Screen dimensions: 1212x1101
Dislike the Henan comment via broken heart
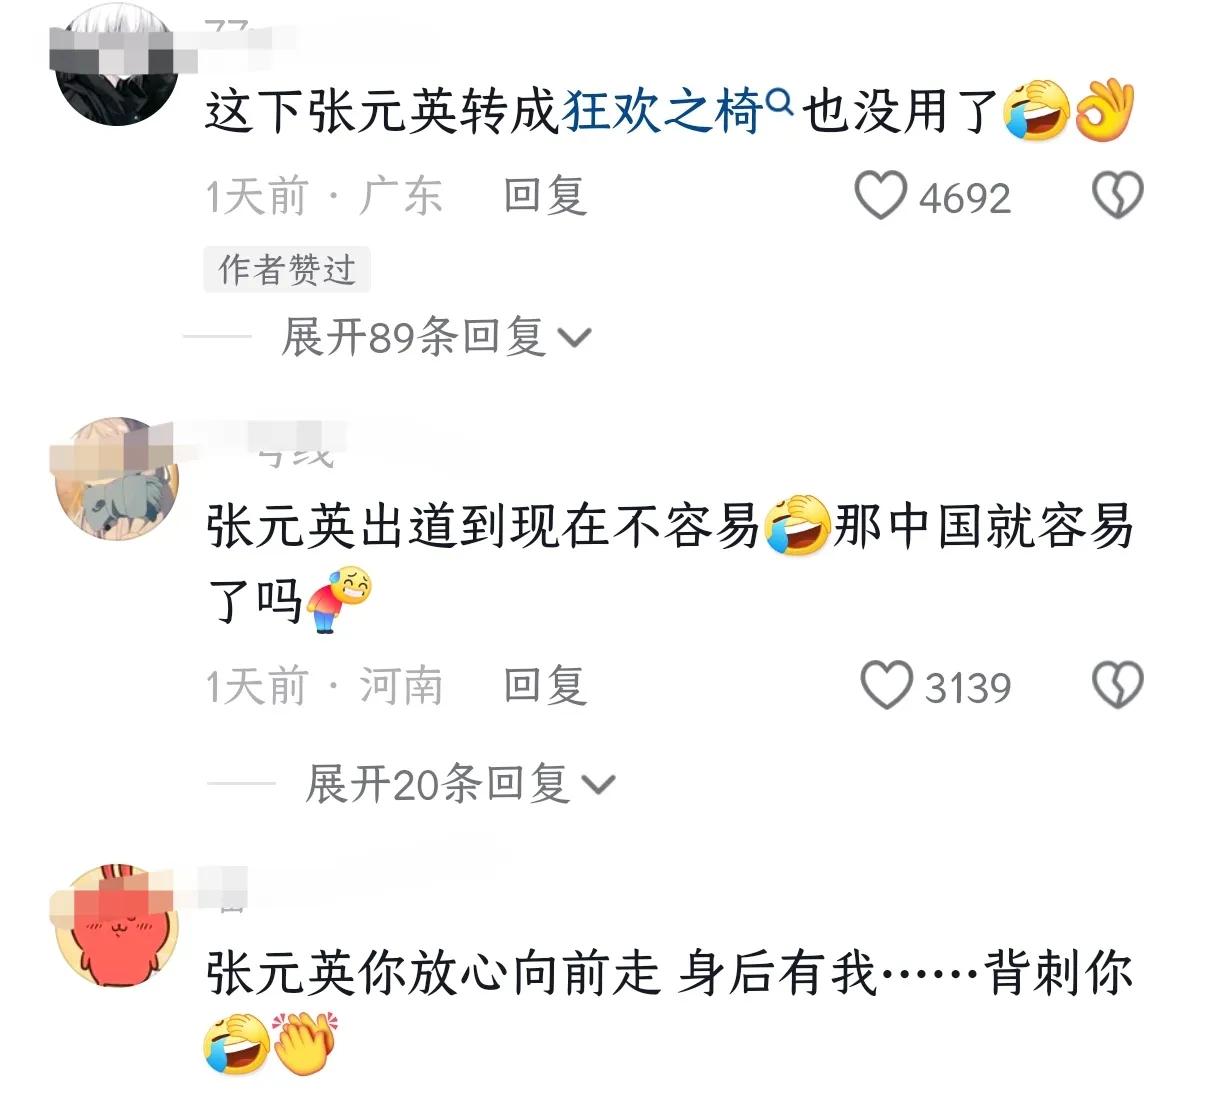click(x=1117, y=686)
